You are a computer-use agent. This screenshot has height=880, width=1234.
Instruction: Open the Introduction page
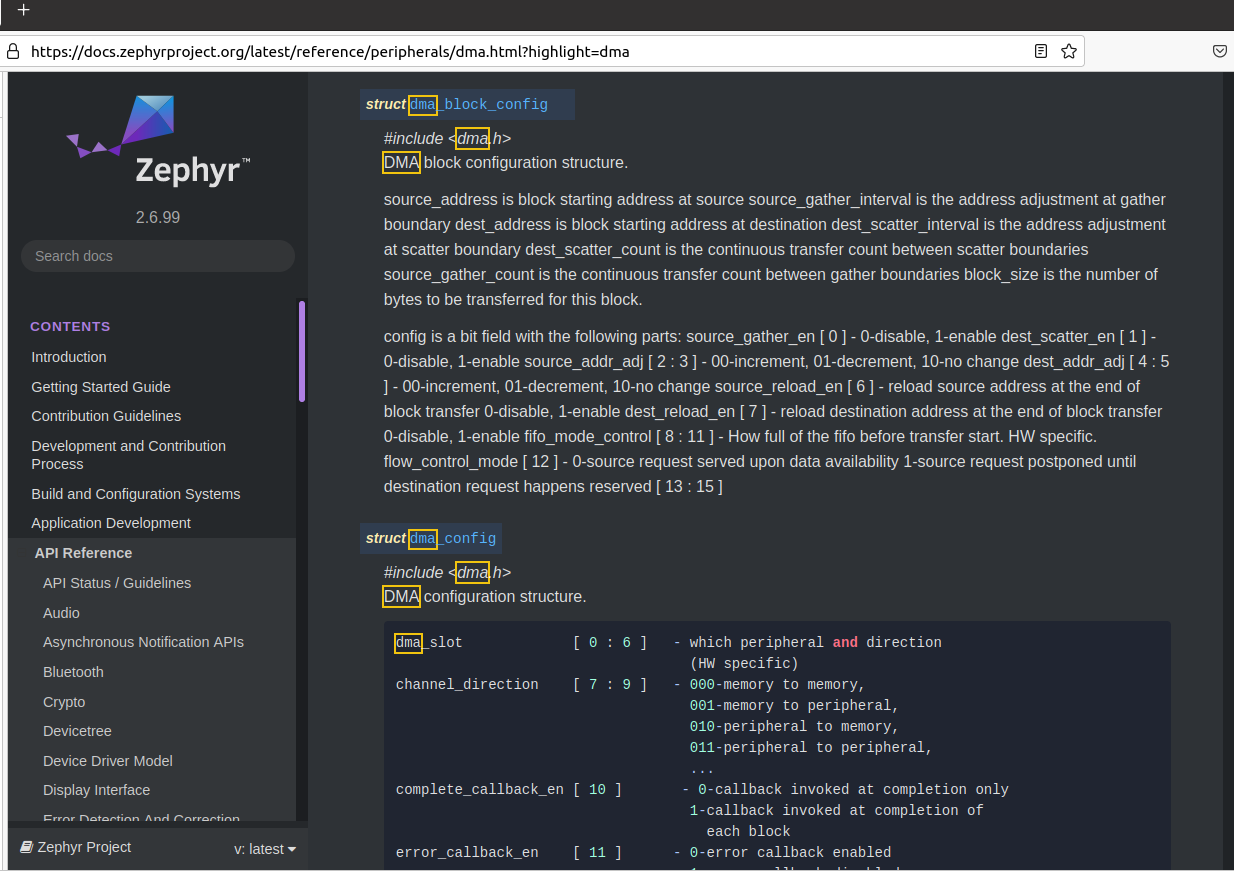tap(68, 357)
